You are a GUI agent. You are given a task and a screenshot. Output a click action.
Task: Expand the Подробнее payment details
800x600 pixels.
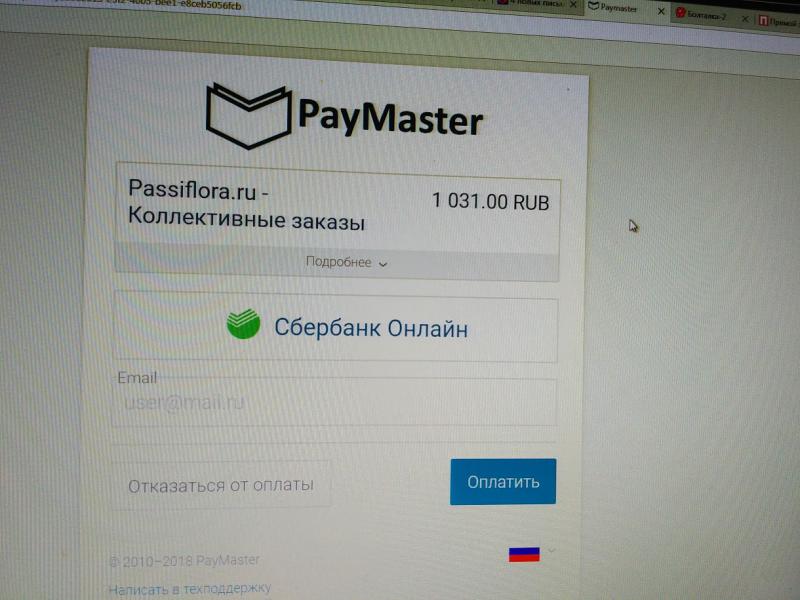[x=337, y=262]
